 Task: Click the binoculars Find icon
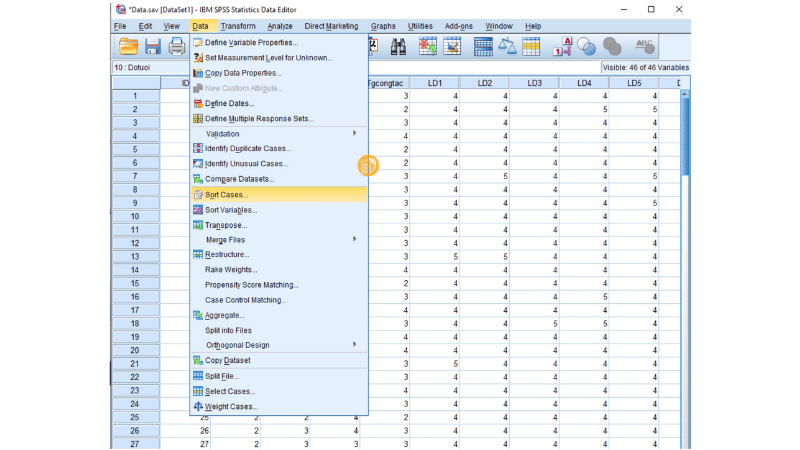398,46
